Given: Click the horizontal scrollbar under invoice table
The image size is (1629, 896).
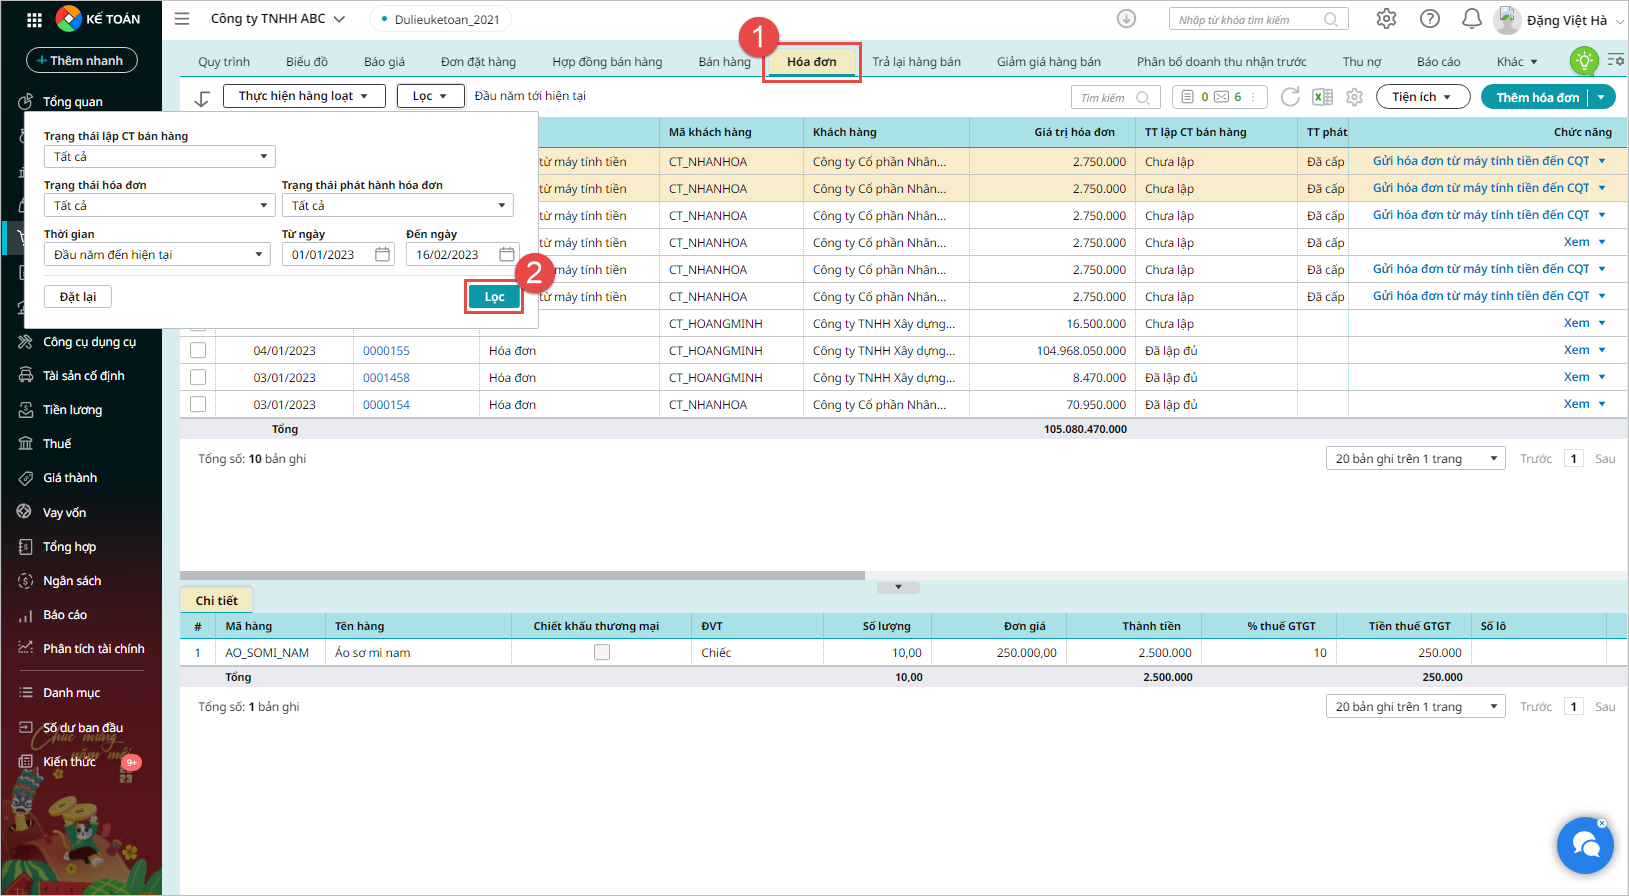Looking at the screenshot, I should (x=522, y=576).
